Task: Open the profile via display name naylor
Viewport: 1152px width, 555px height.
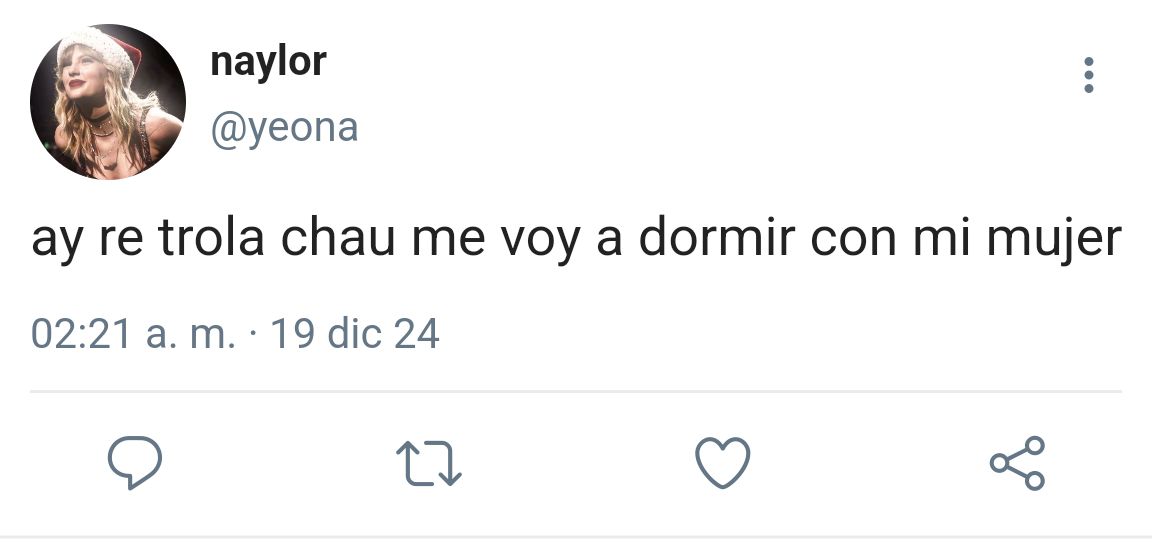Action: coord(268,62)
